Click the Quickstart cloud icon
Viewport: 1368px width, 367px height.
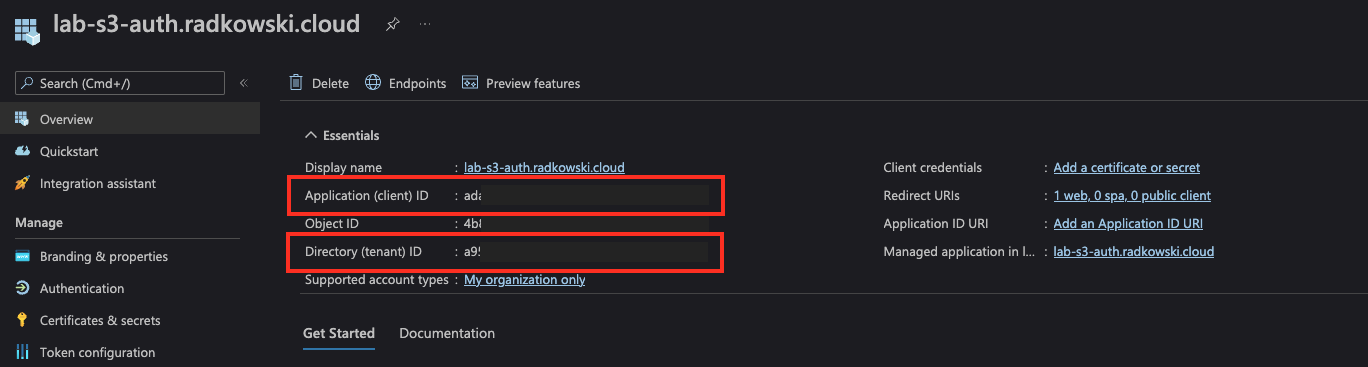(22, 151)
